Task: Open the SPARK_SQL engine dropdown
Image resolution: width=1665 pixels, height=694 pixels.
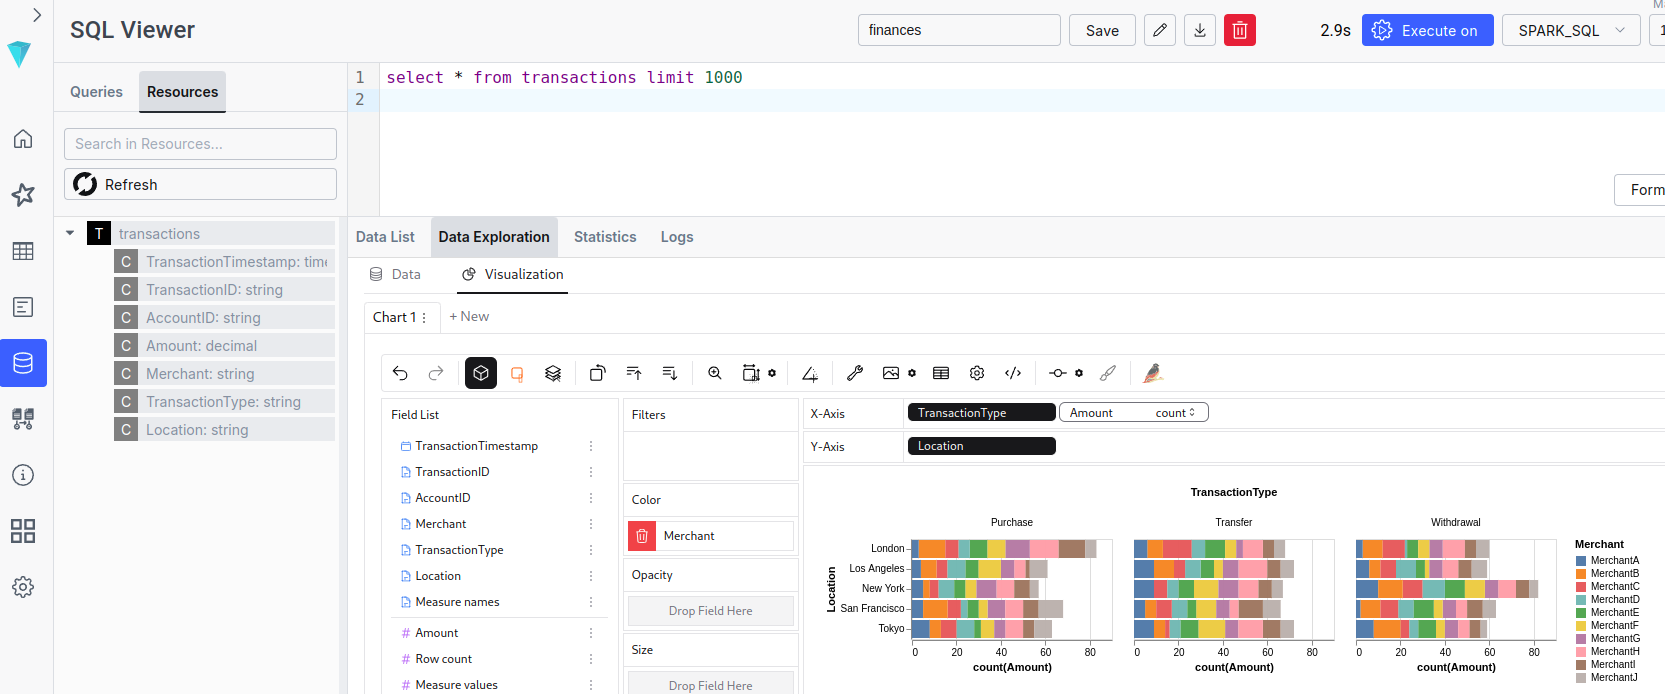Action: point(1570,30)
